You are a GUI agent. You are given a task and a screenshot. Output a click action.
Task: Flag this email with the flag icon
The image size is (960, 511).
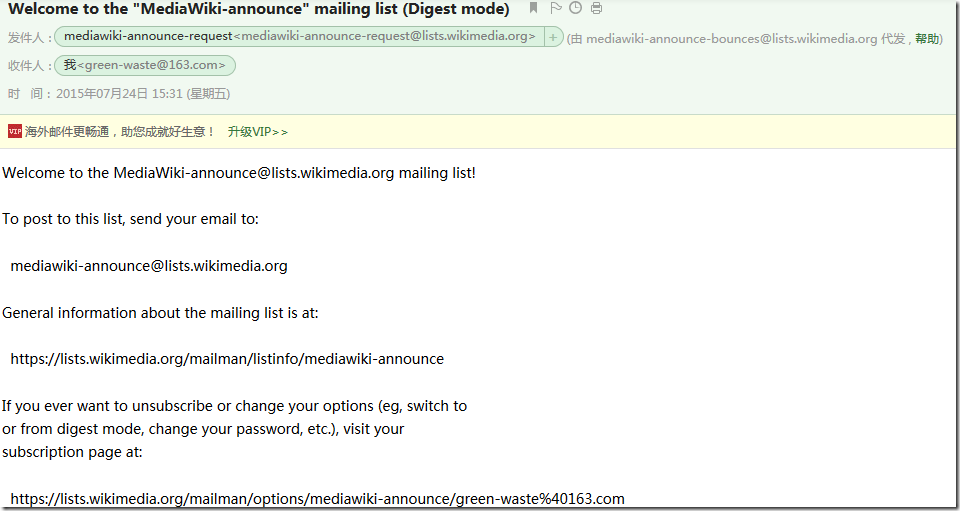pyautogui.click(x=555, y=8)
